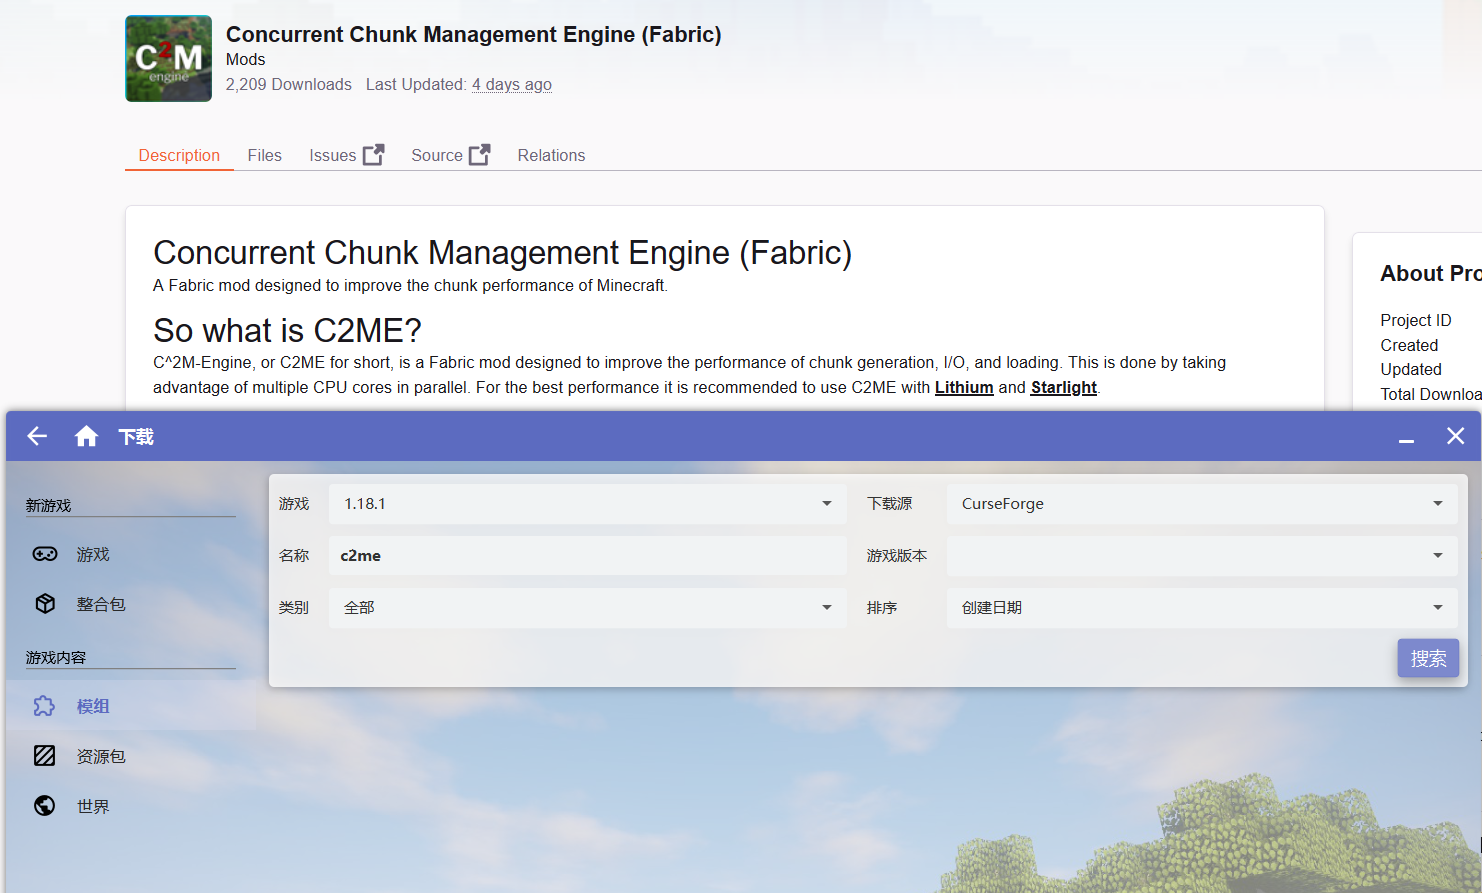Expand the 排序 dropdown showing 创建日期
1482x893 pixels.
(1202, 608)
